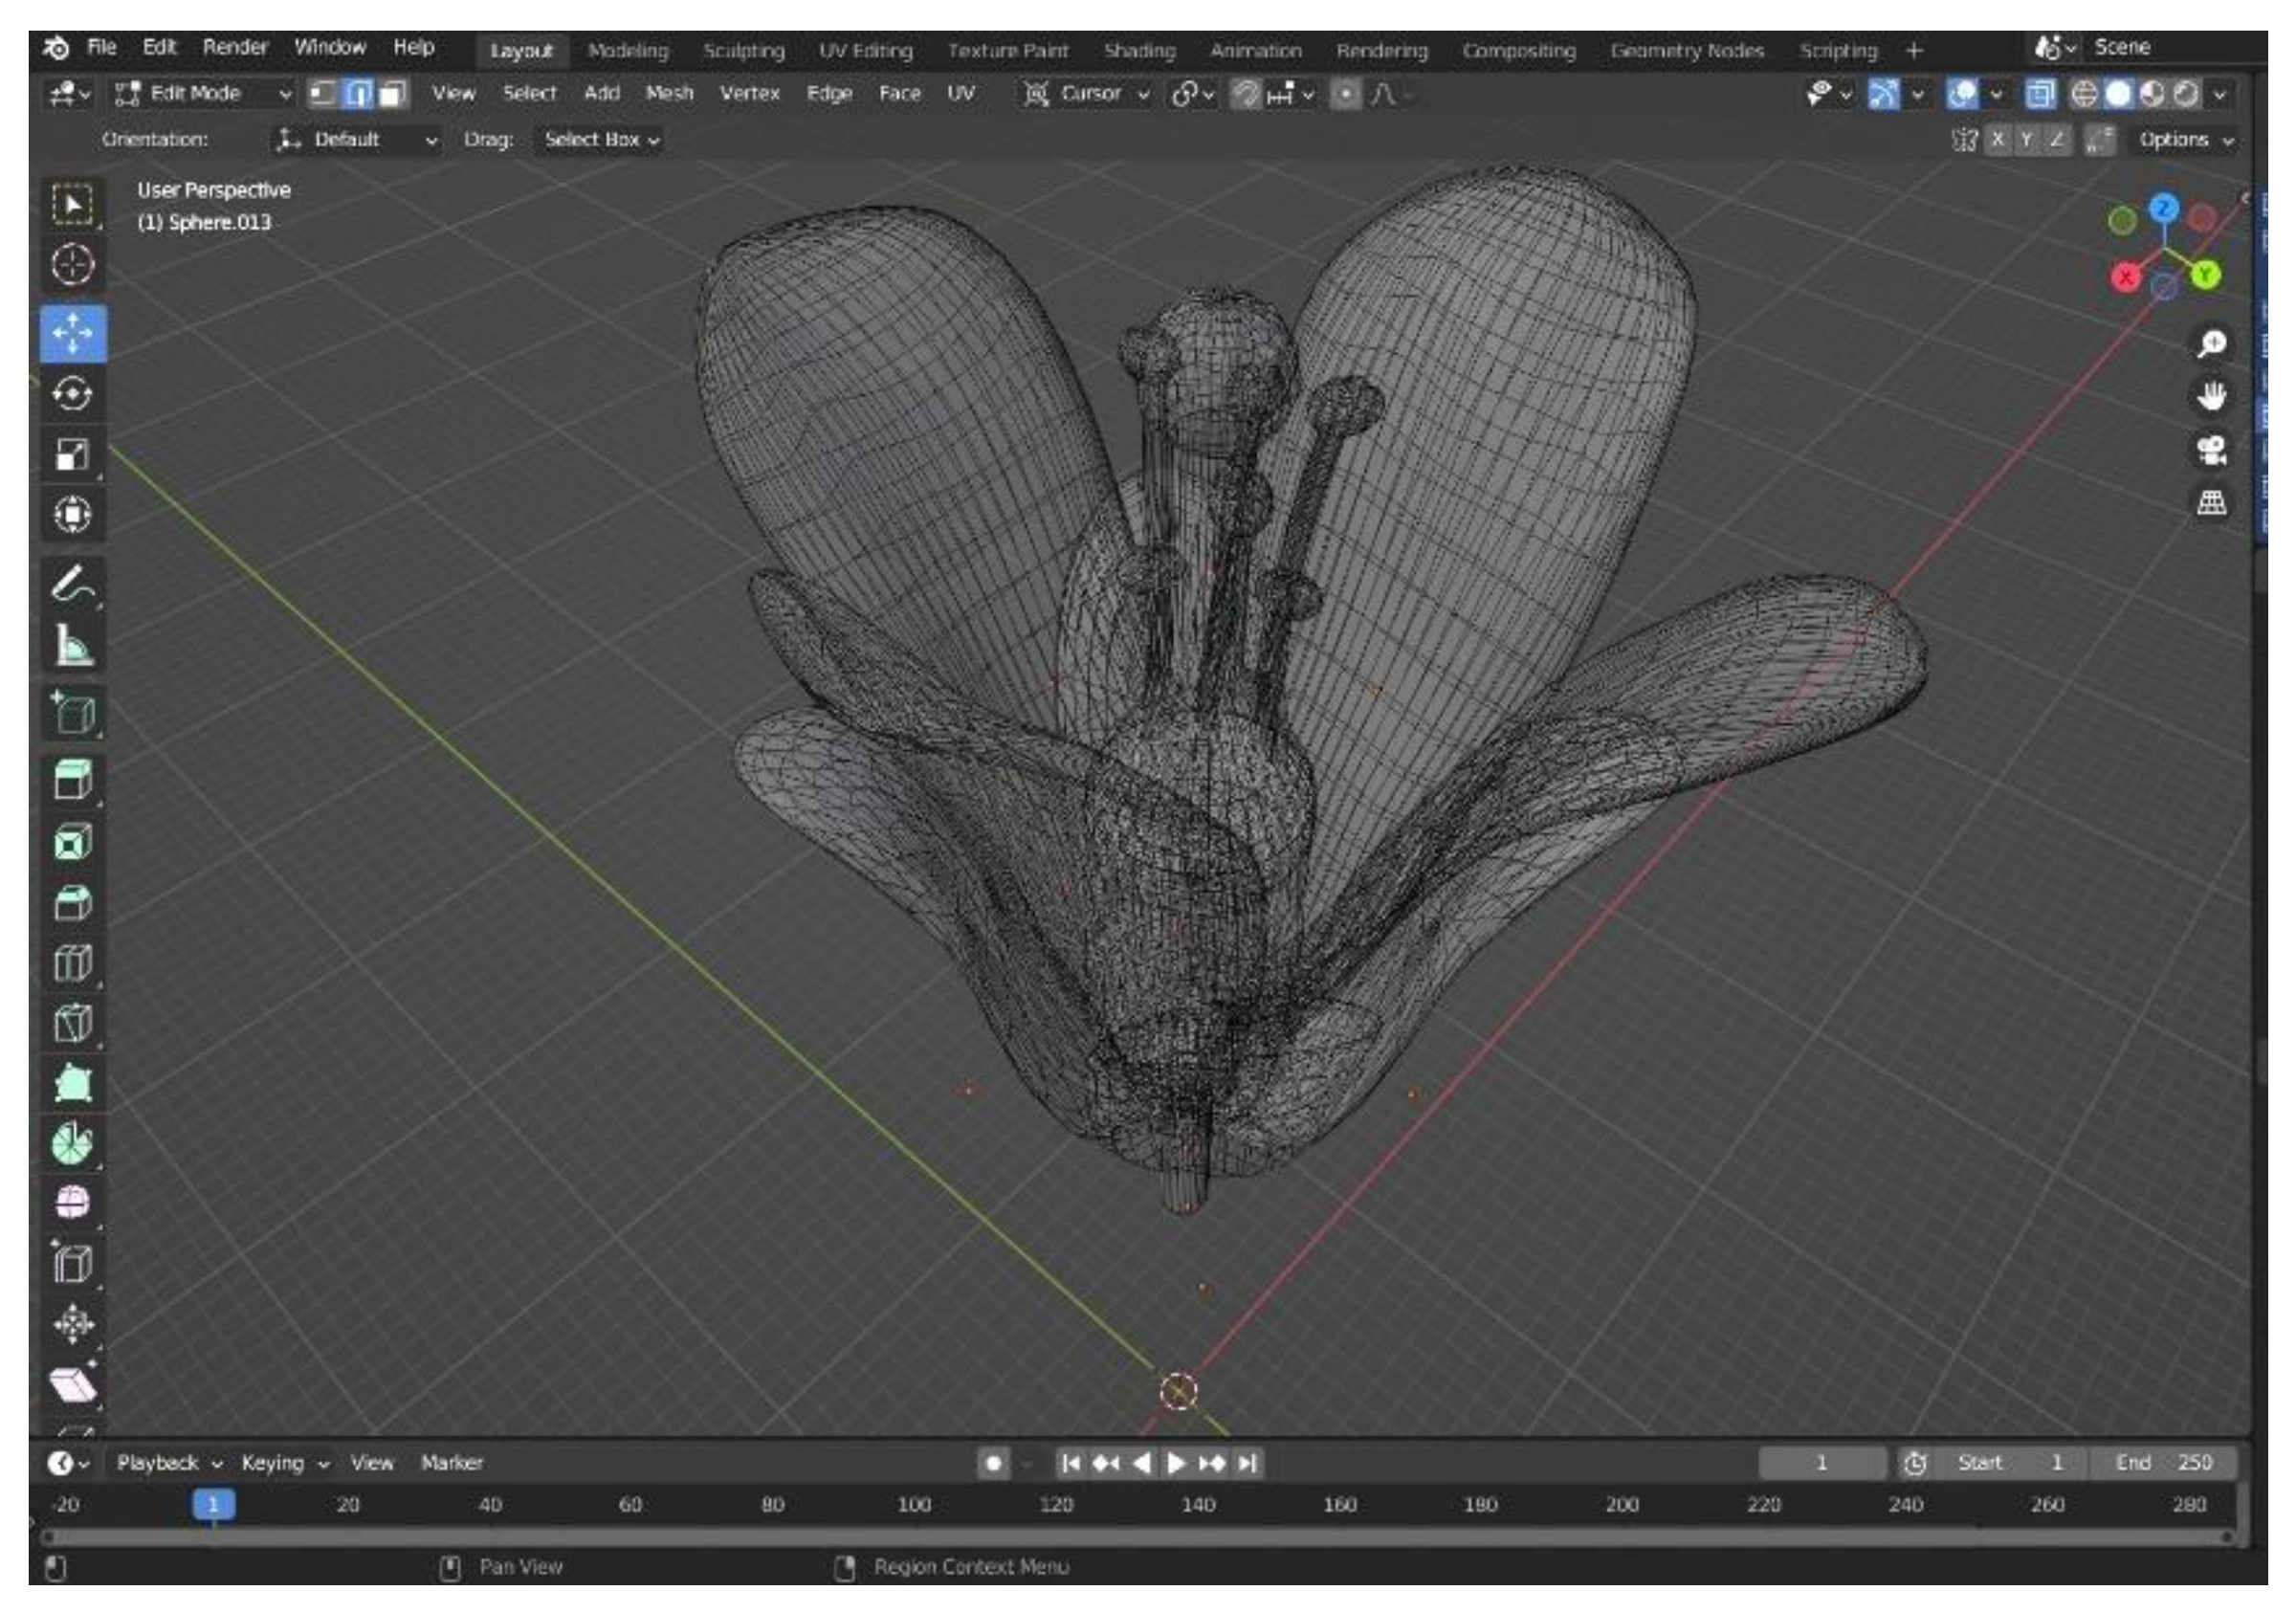Select the Measure tool
2296x1613 pixels.
click(72, 645)
